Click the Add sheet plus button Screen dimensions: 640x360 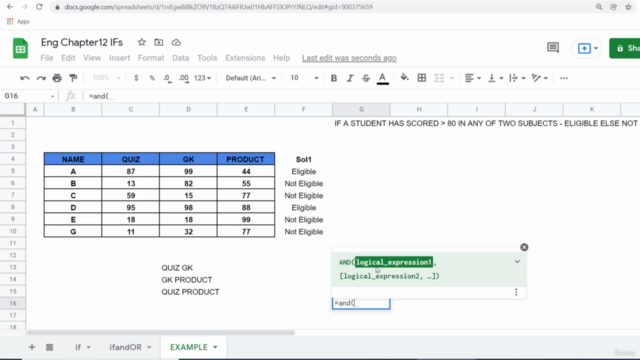pos(32,347)
